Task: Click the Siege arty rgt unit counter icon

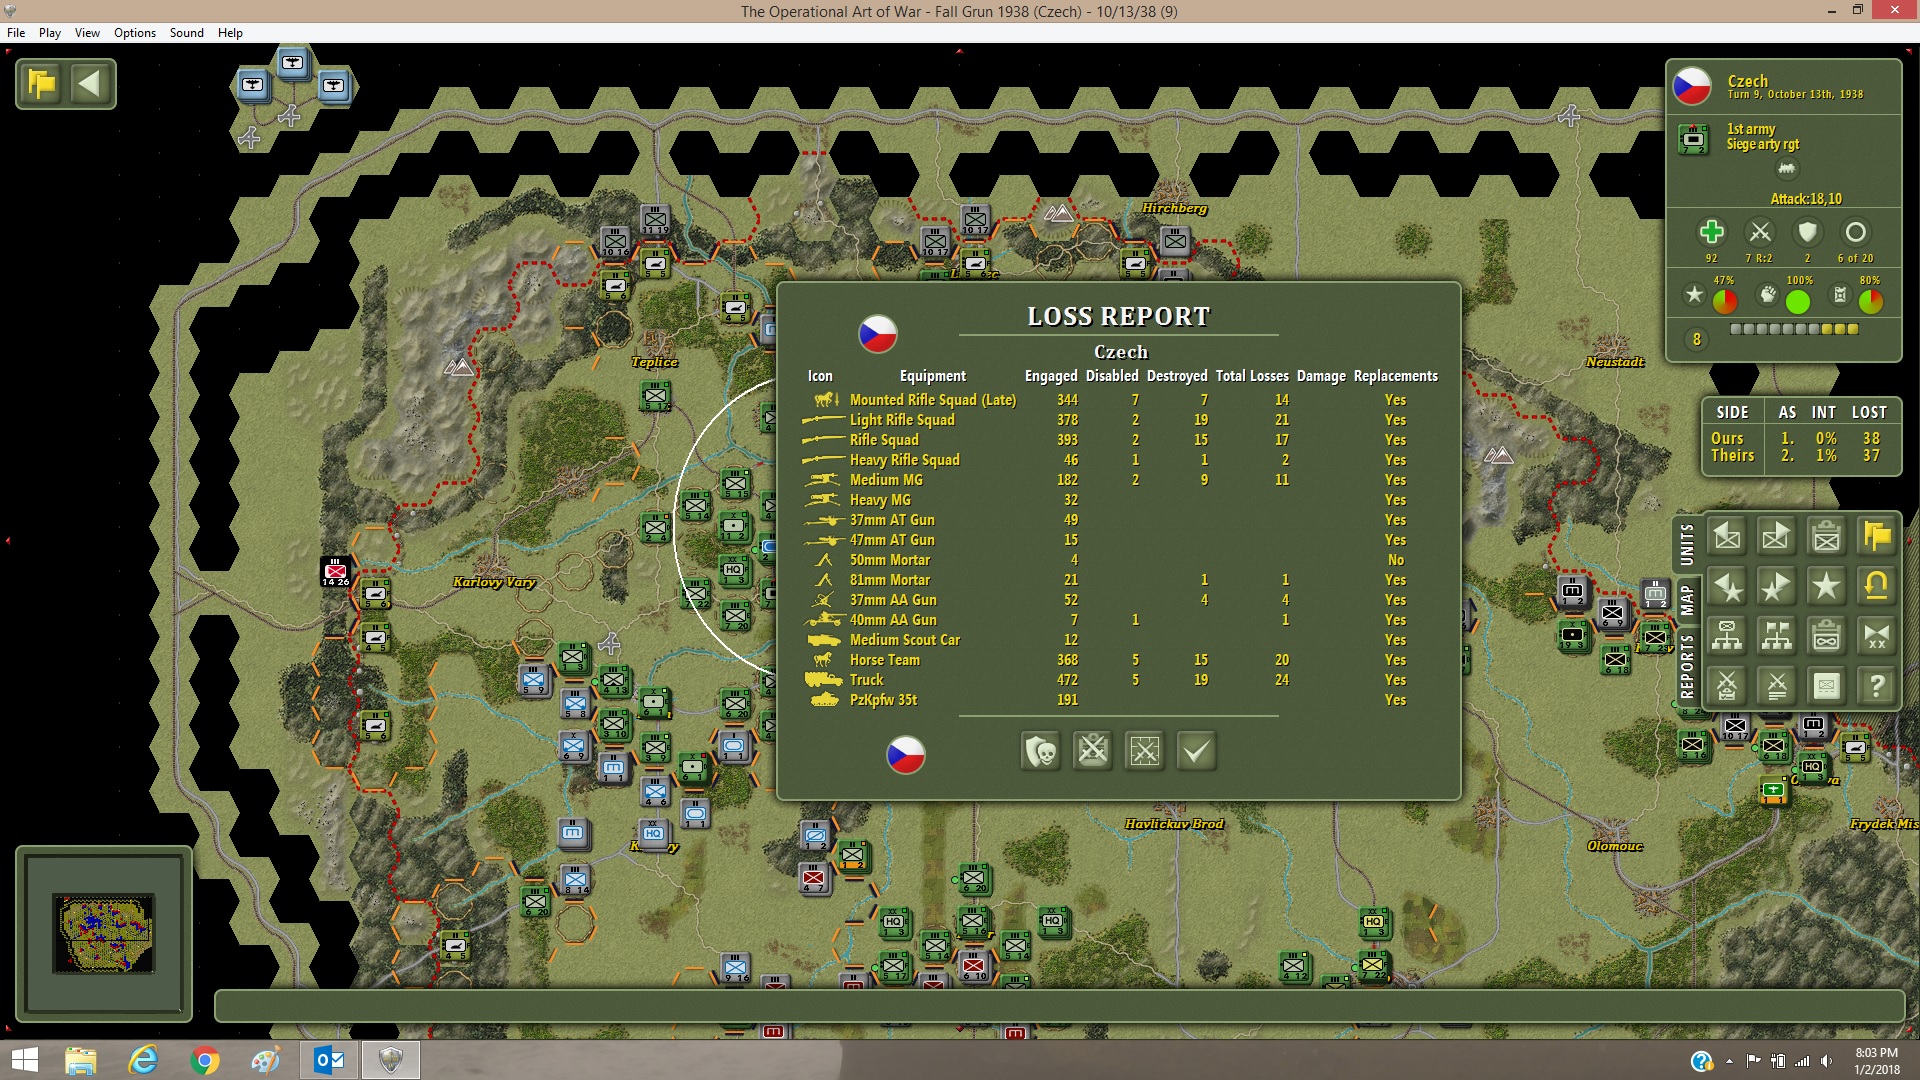Action: pyautogui.click(x=1694, y=138)
